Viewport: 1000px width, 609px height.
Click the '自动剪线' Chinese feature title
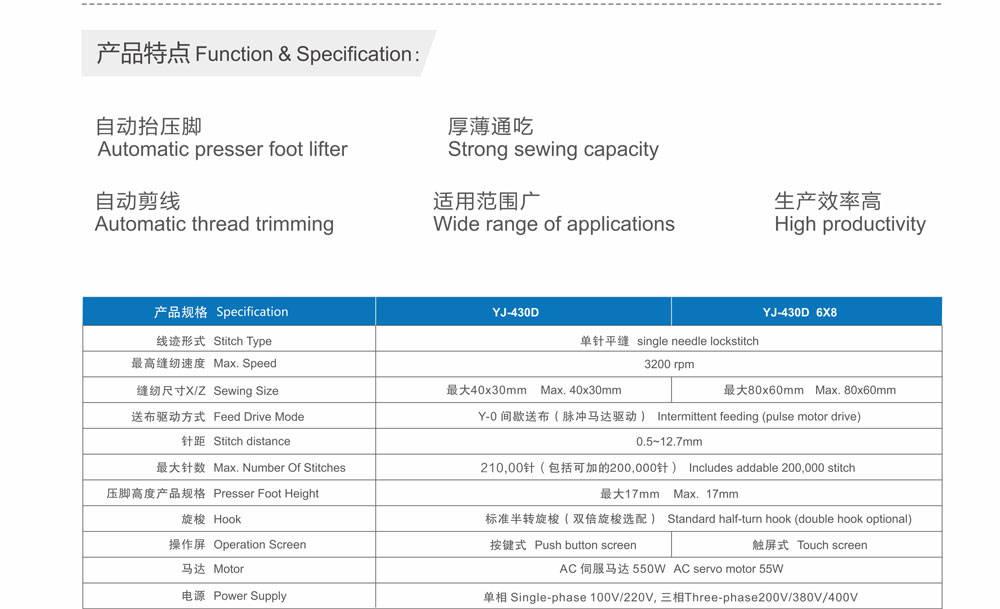[x=138, y=201]
